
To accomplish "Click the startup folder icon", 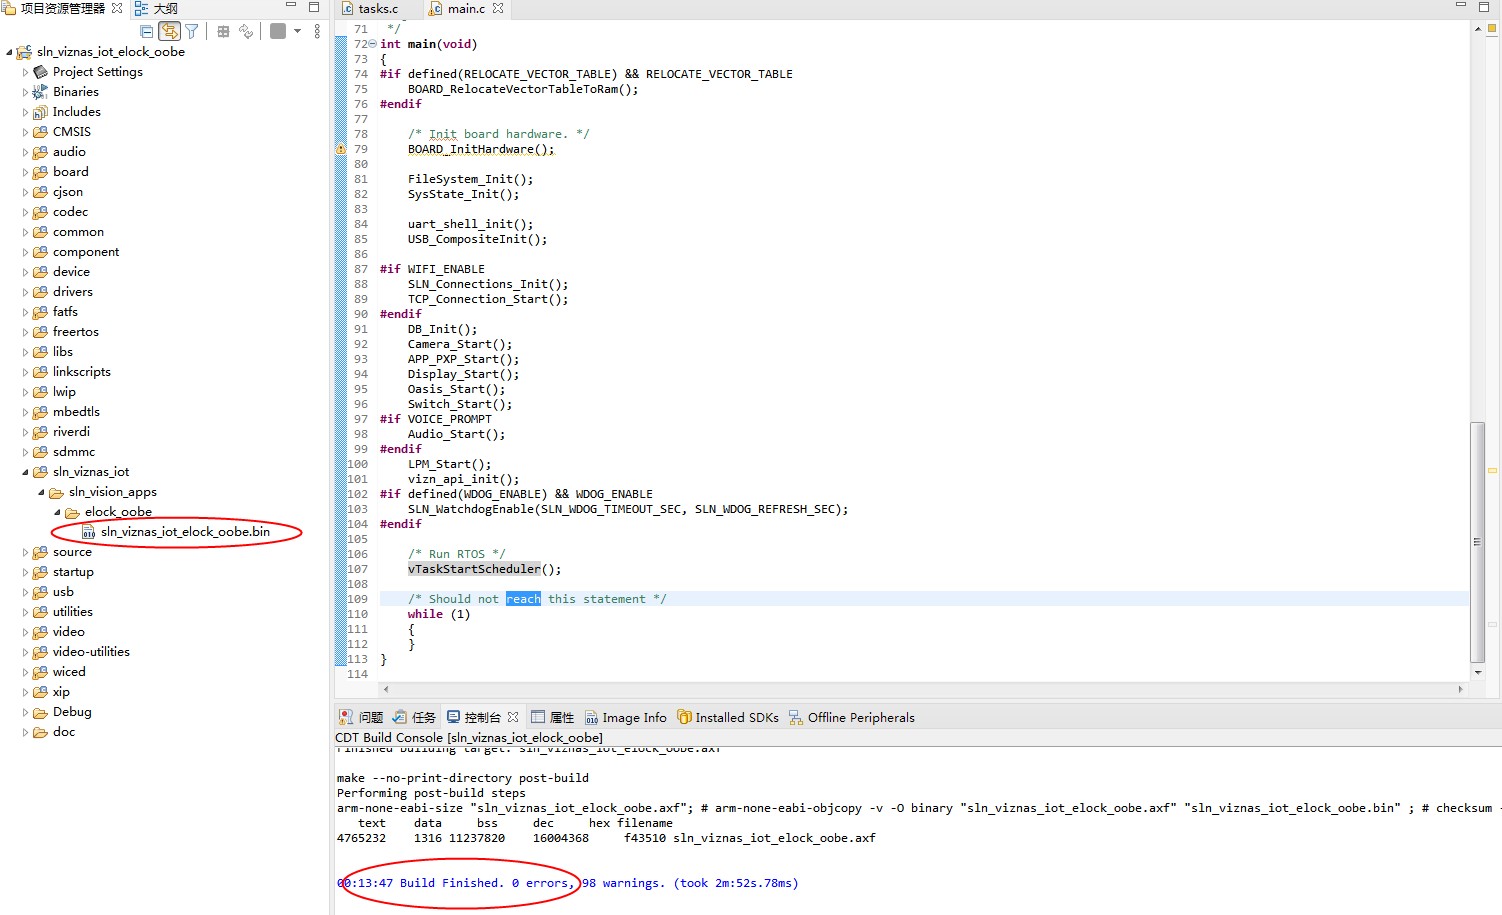I will coord(40,572).
